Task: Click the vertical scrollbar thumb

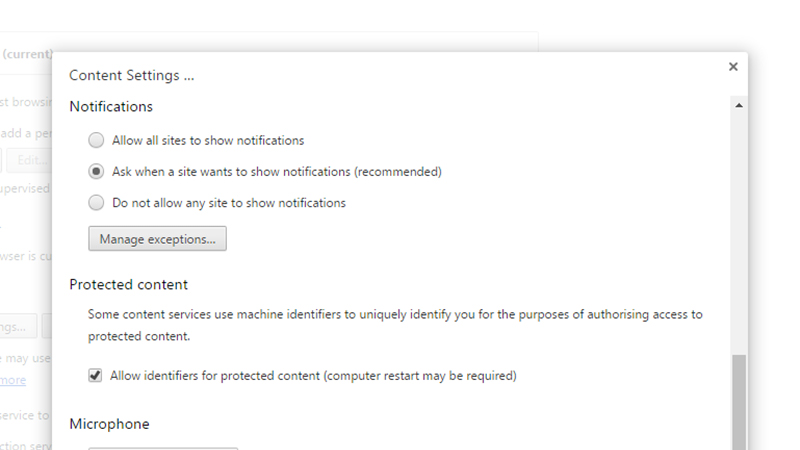Action: tap(739, 402)
